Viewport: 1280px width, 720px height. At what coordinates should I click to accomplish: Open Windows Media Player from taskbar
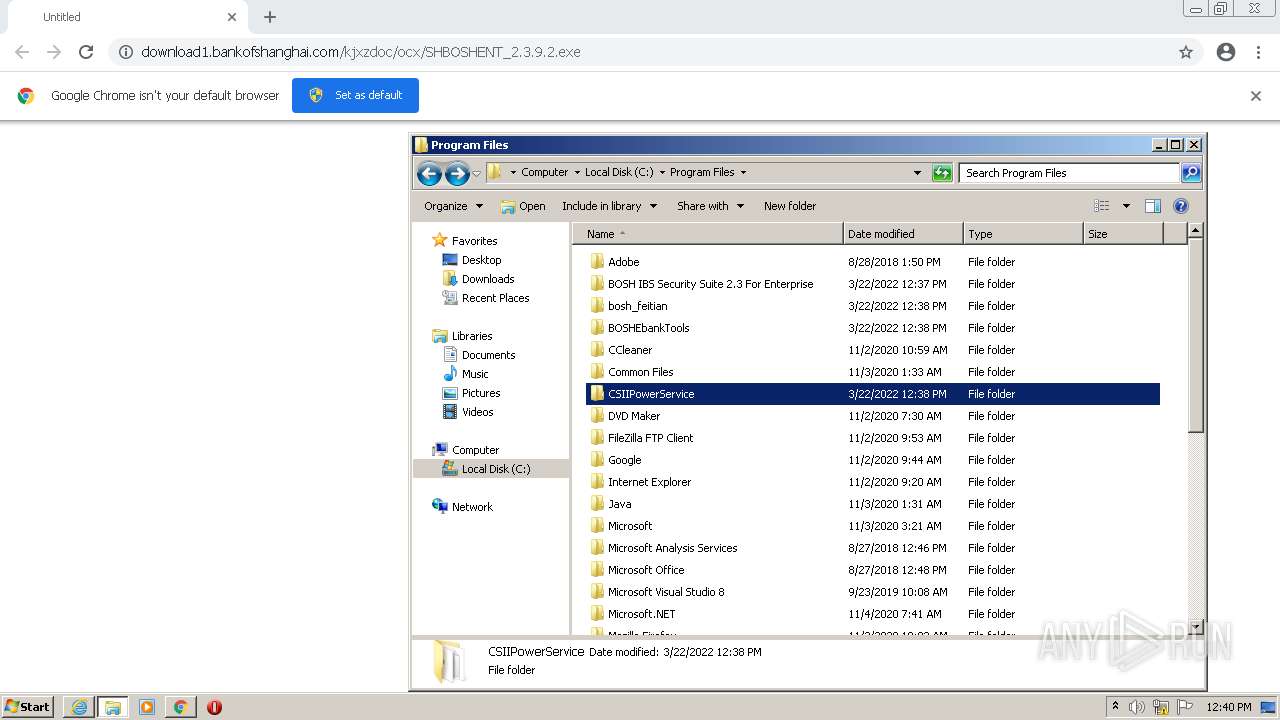(x=147, y=707)
